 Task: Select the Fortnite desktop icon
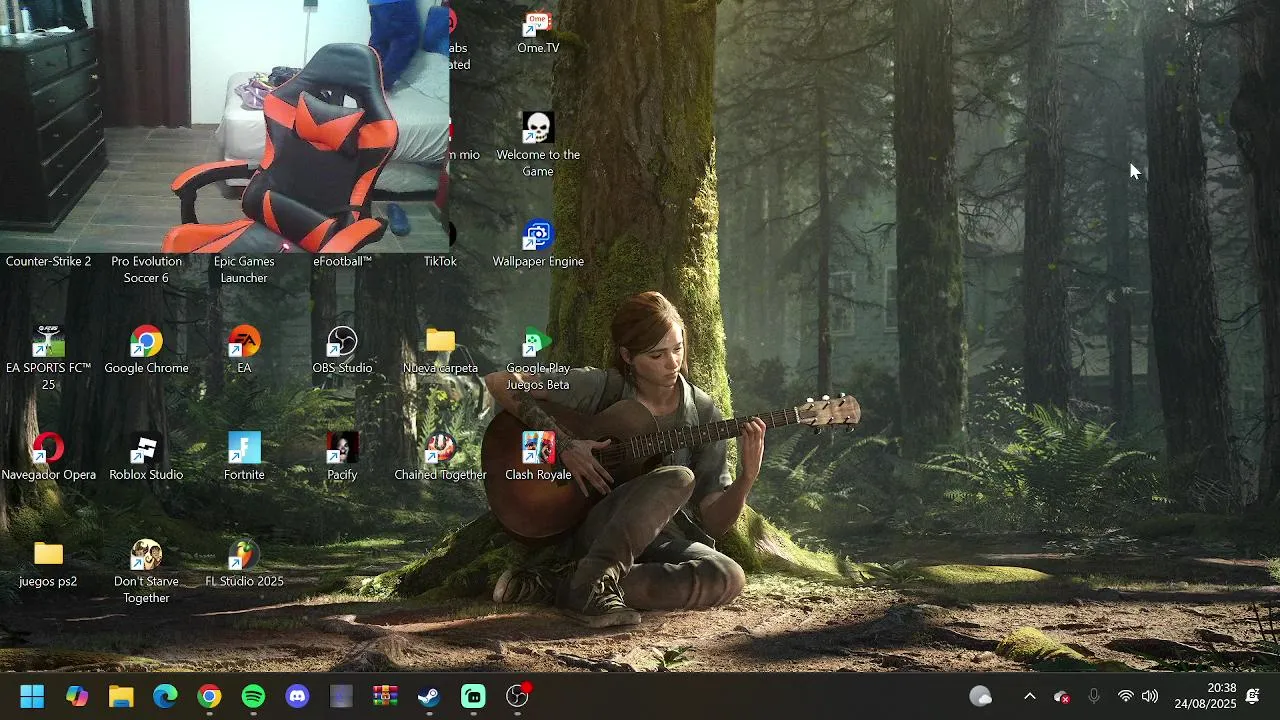tap(244, 457)
